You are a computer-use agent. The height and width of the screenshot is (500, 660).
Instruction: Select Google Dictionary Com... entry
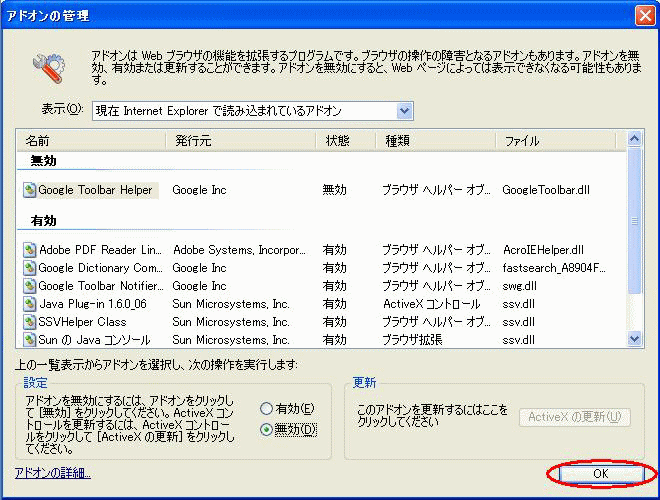point(100,268)
